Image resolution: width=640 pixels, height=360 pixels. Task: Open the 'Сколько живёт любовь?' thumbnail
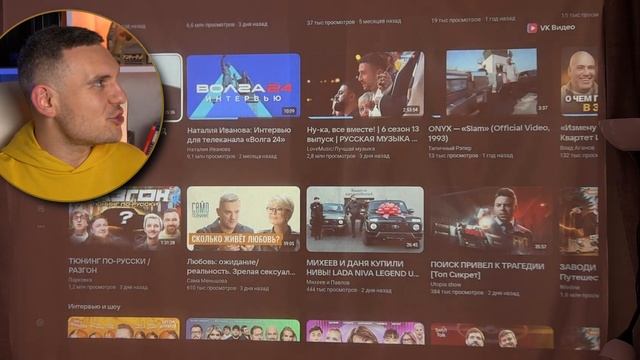[243, 219]
